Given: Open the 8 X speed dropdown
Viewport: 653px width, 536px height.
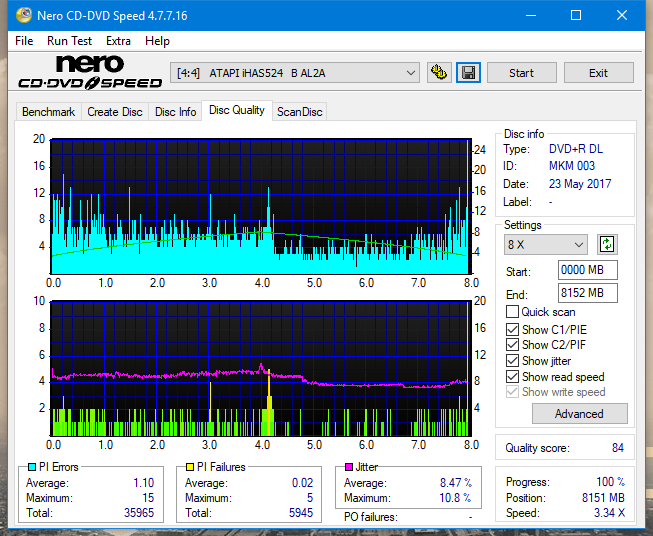Looking at the screenshot, I should coord(546,244).
